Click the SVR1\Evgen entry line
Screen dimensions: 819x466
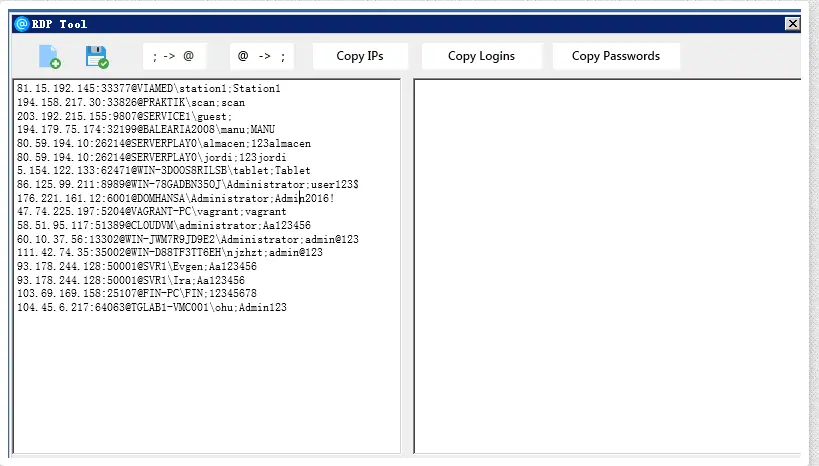[x=137, y=266]
